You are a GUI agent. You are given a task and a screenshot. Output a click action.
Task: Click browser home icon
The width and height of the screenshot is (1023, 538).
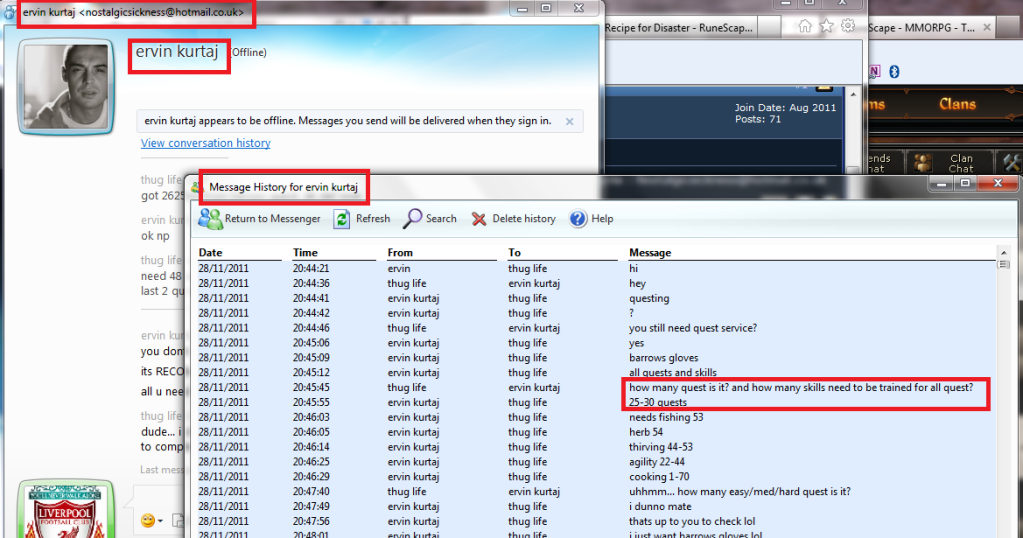click(805, 26)
